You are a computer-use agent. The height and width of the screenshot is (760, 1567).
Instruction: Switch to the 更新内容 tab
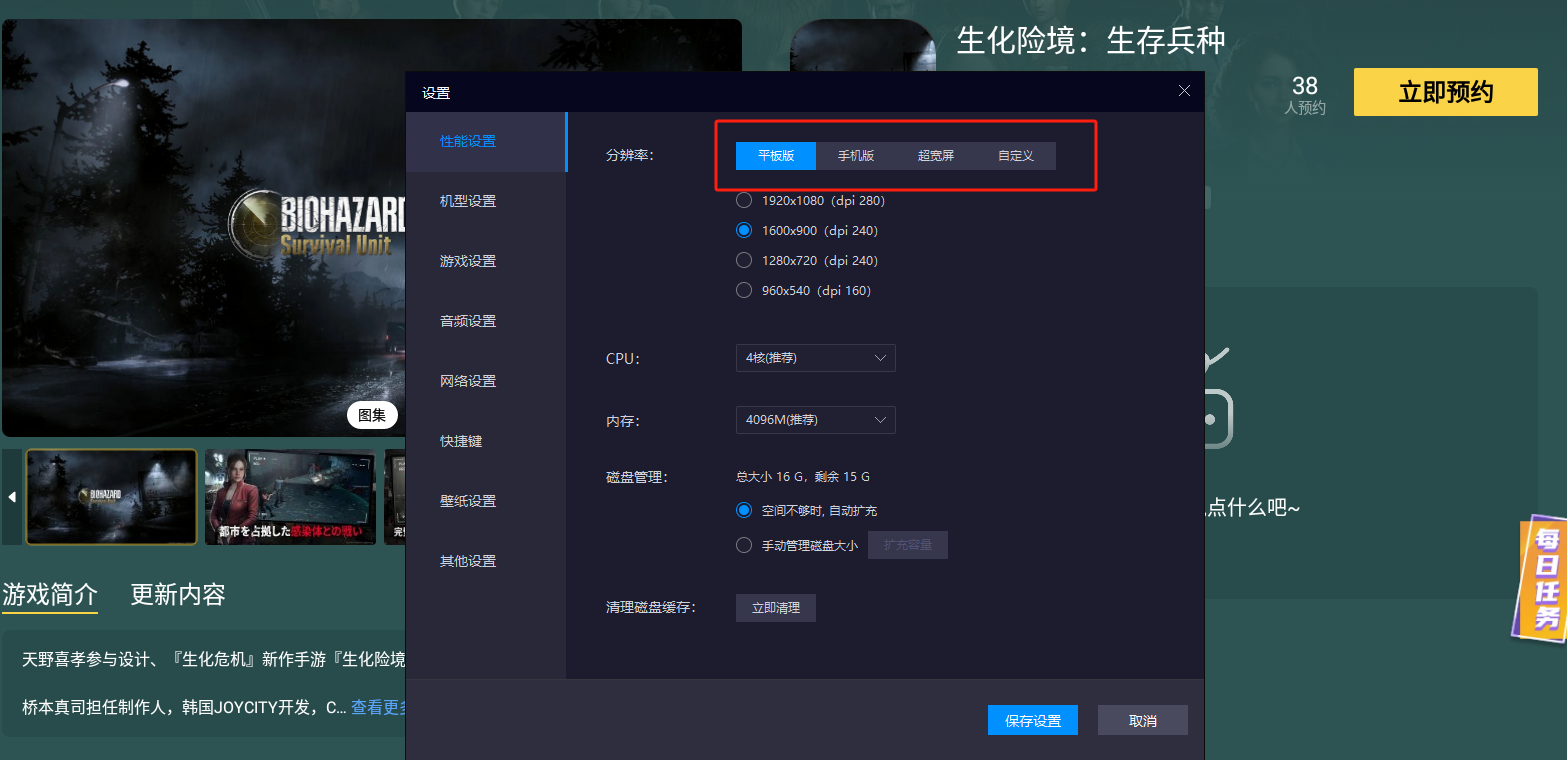coord(178,594)
